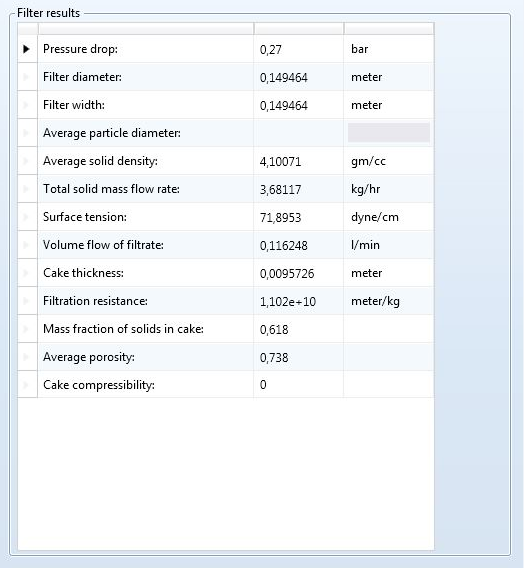Click the Filter width value 0,149464
This screenshot has width=524, height=568.
click(284, 105)
